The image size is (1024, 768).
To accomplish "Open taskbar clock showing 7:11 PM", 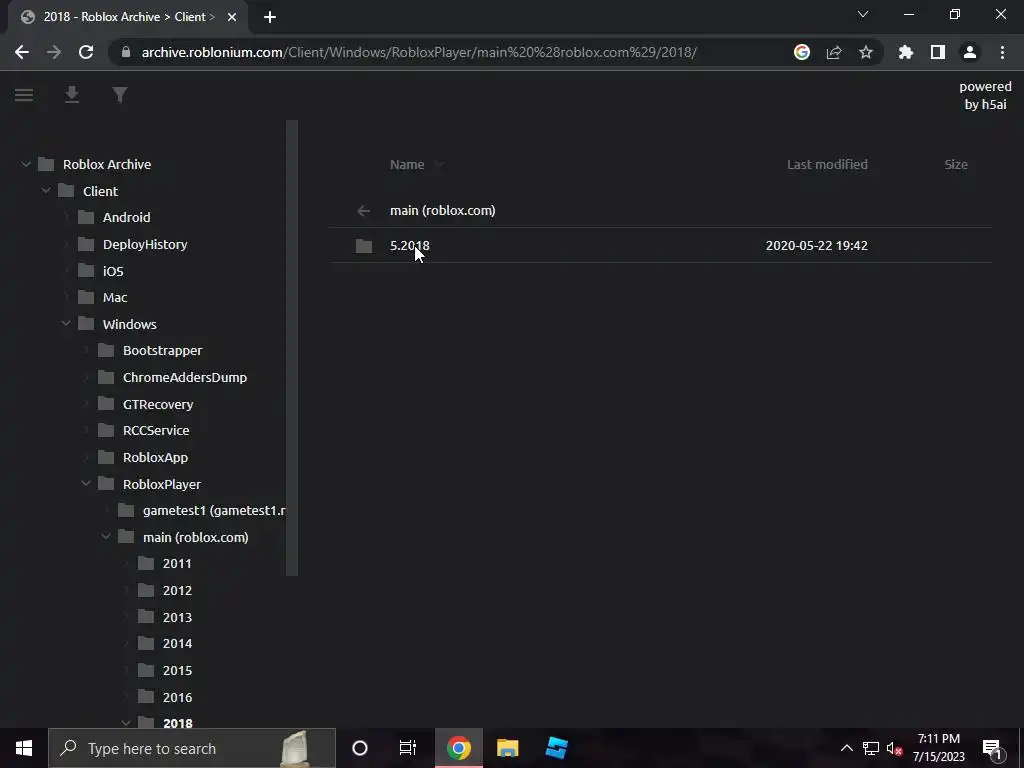I will 938,748.
